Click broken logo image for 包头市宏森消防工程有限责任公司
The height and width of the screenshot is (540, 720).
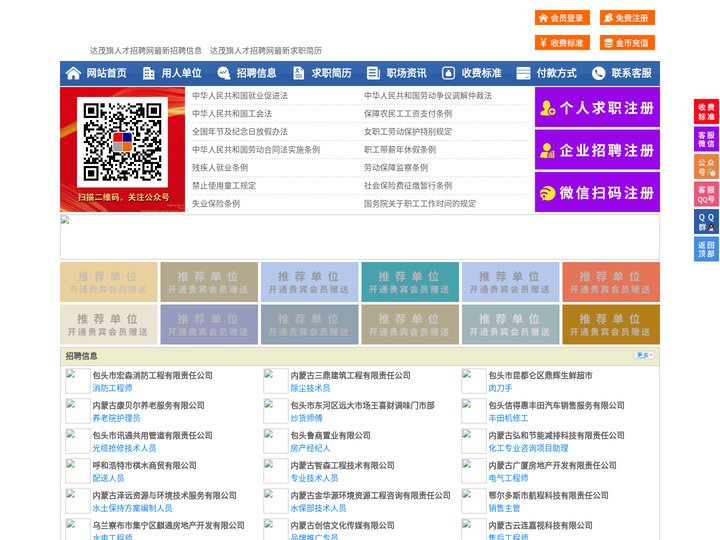coord(77,381)
